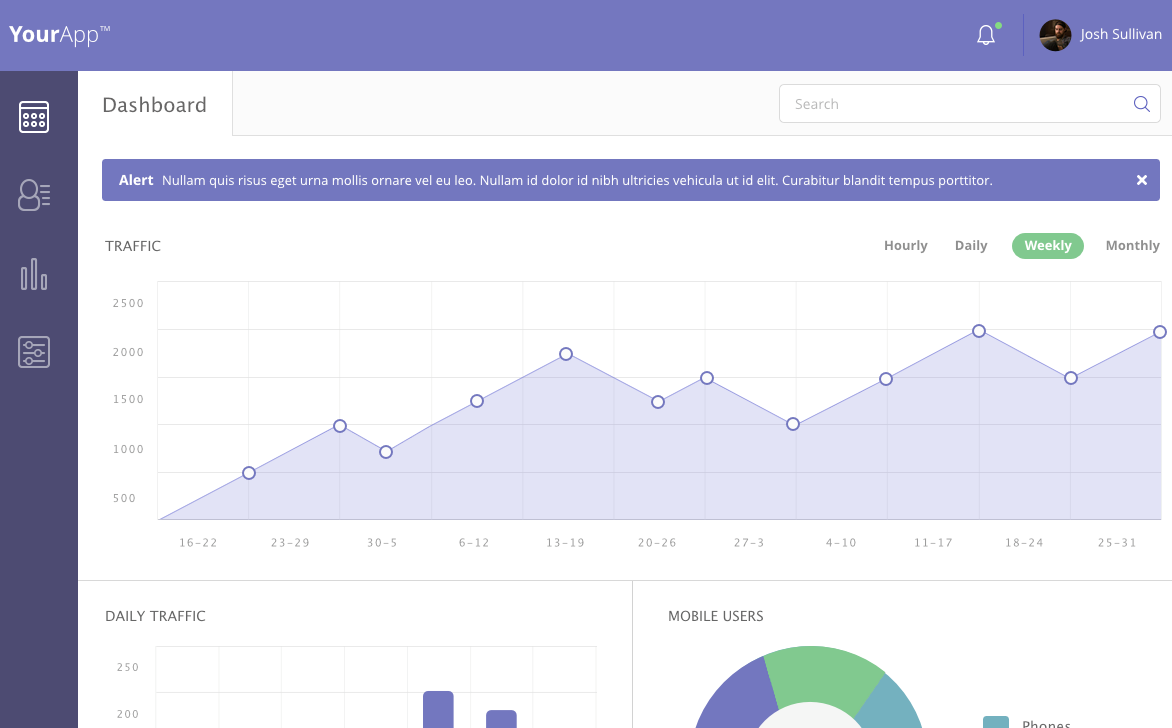Image resolution: width=1172 pixels, height=728 pixels.
Task: Click the 13-19 week peak data point
Action: [566, 354]
